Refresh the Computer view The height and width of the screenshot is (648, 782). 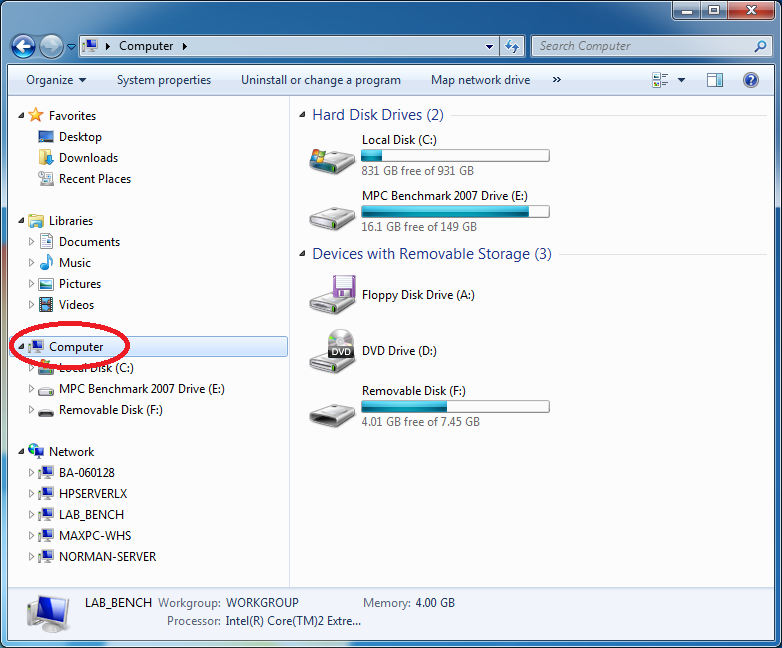pyautogui.click(x=512, y=46)
